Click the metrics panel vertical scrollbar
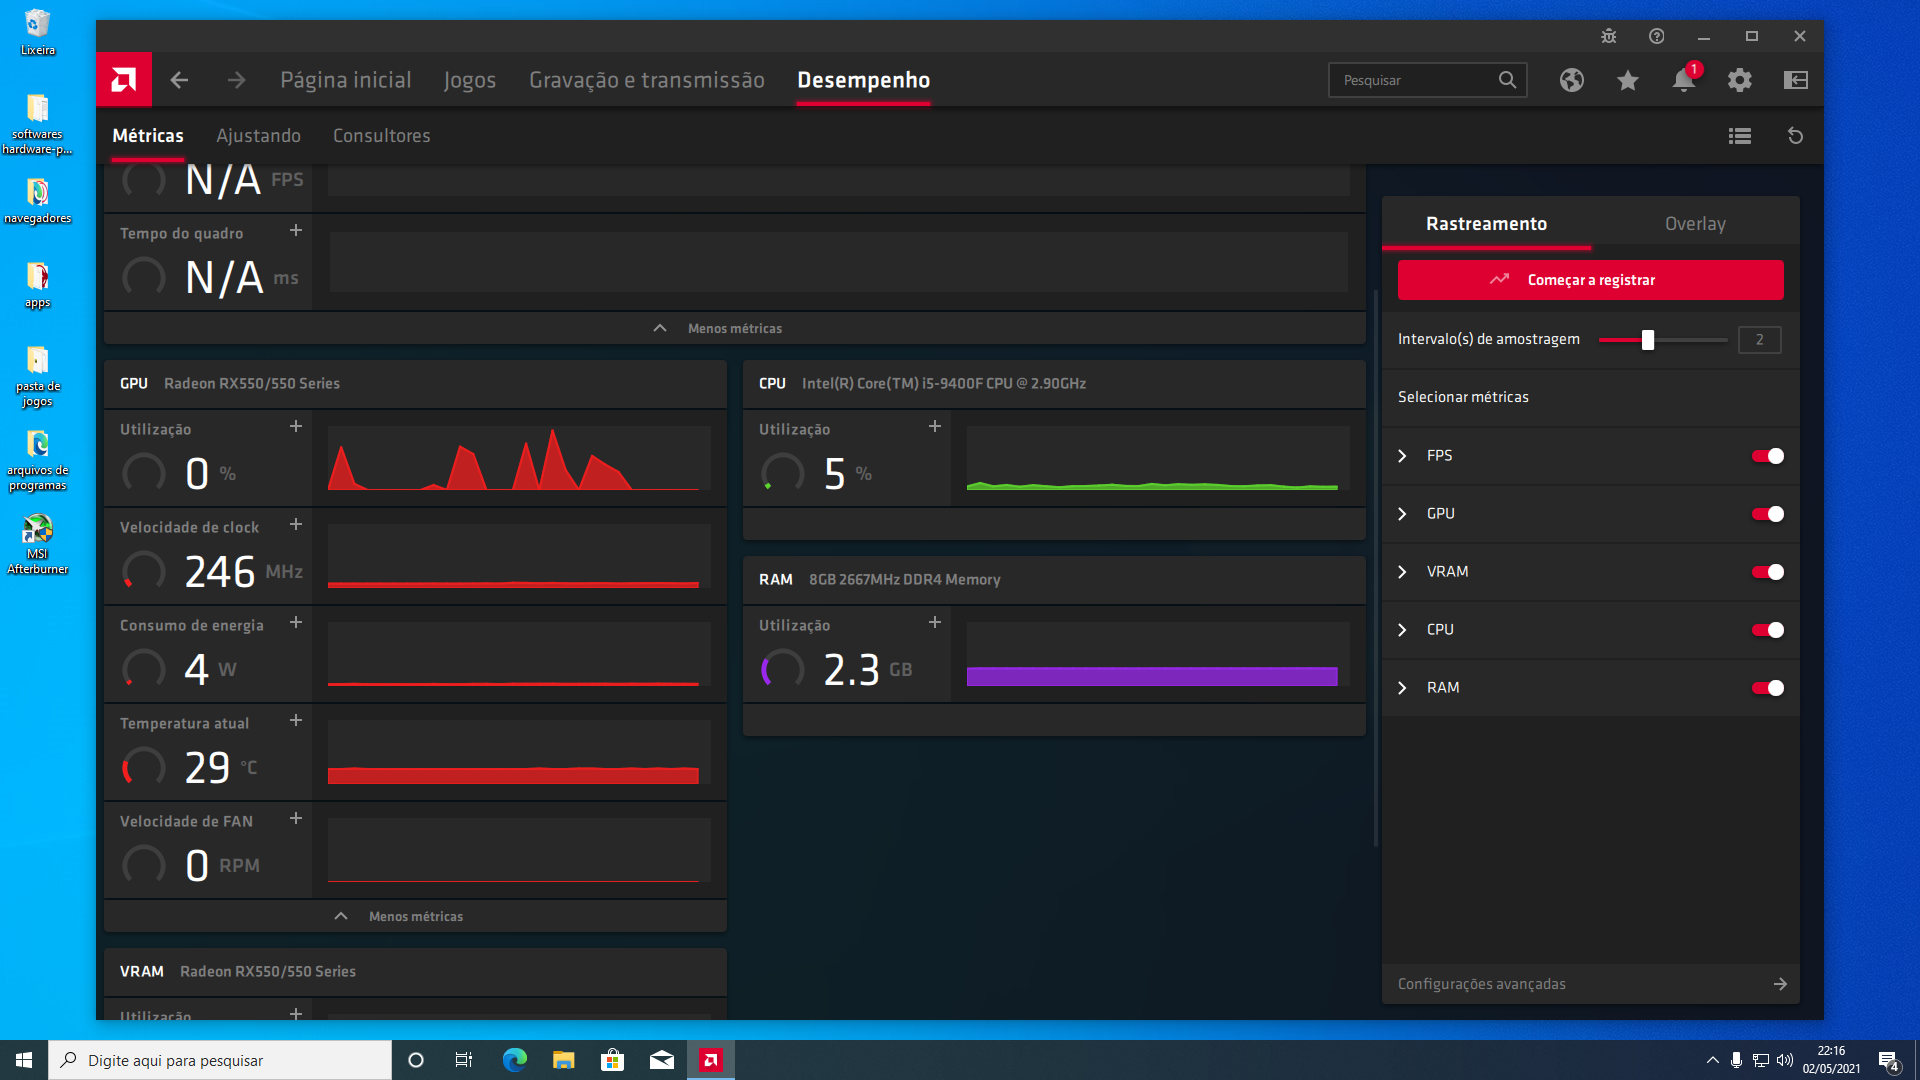The width and height of the screenshot is (1920, 1080). pos(1376,568)
